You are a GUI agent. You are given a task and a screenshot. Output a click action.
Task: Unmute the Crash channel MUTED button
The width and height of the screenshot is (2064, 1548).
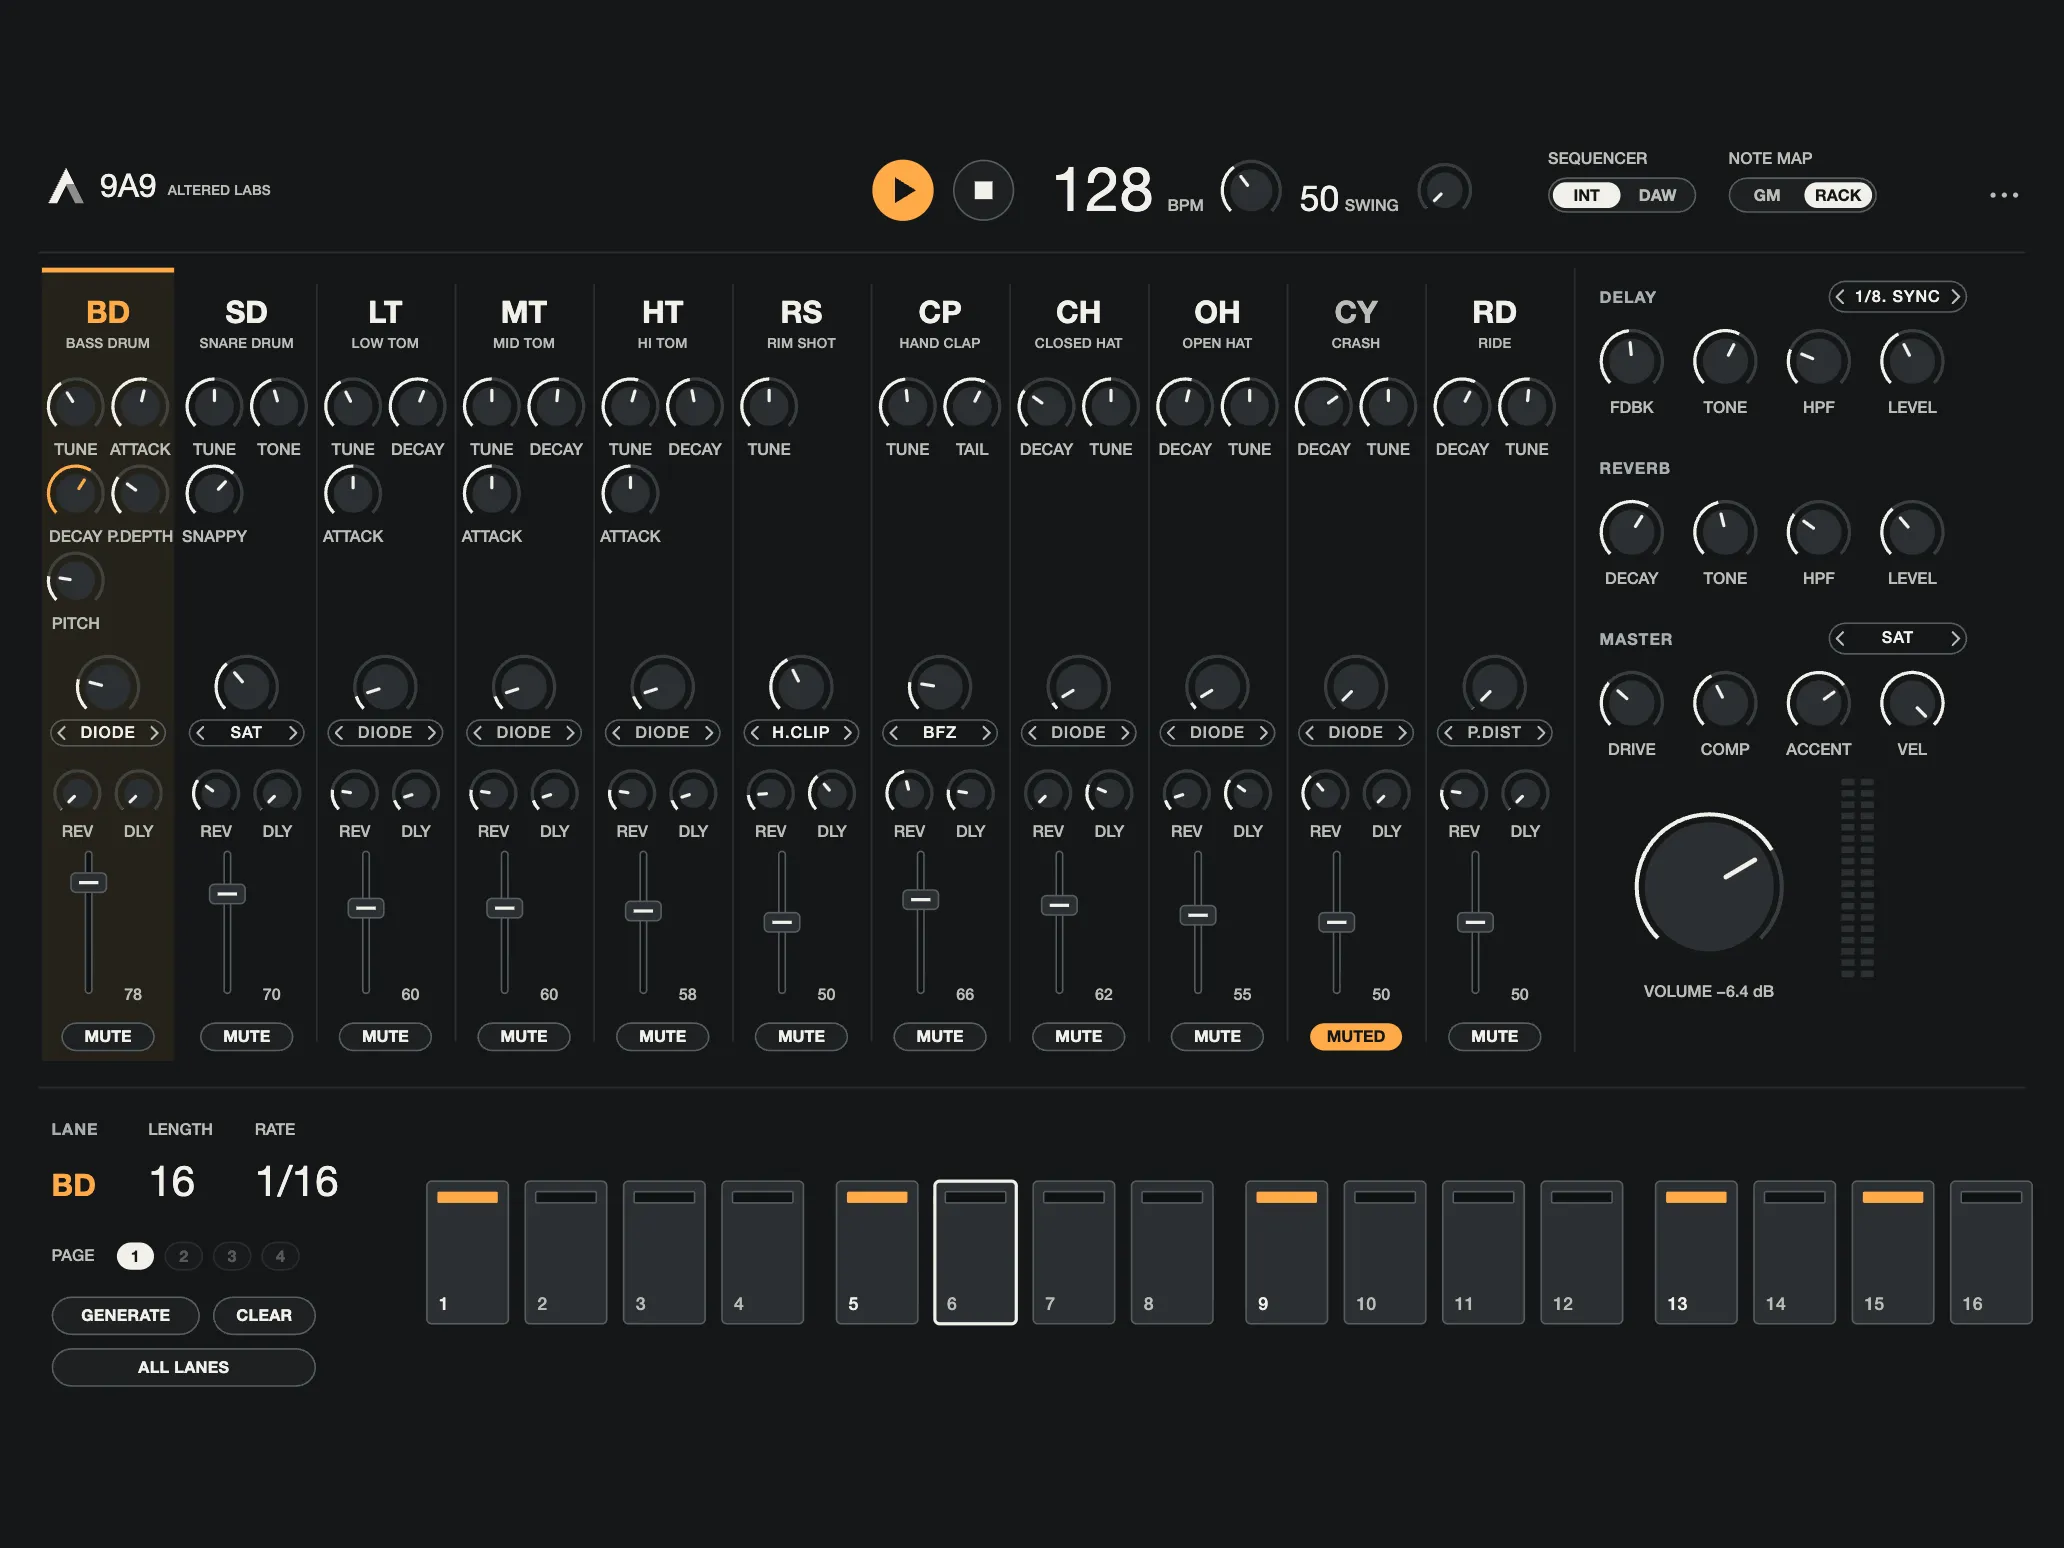click(1355, 1036)
